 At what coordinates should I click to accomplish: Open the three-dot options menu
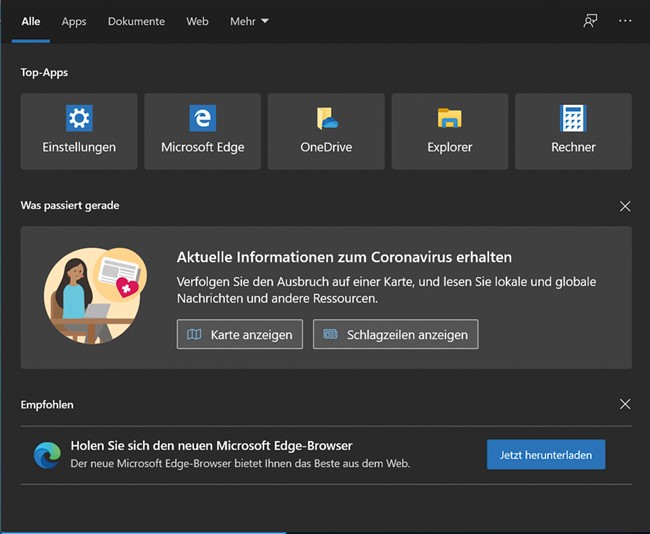(x=625, y=21)
